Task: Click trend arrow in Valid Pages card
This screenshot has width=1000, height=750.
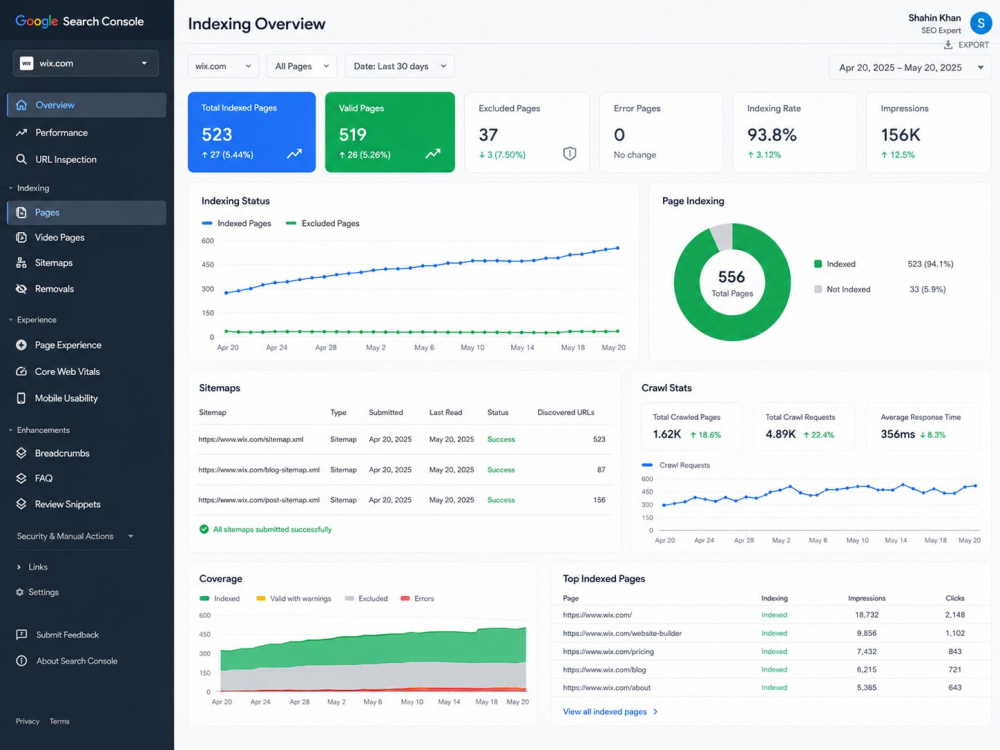Action: (433, 154)
